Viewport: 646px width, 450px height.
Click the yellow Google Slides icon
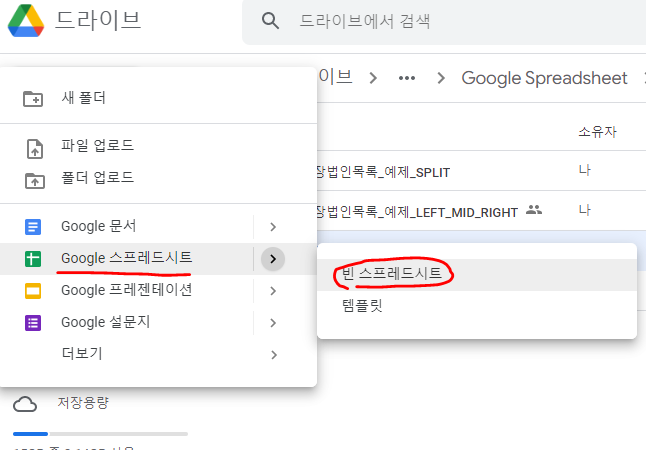33,291
